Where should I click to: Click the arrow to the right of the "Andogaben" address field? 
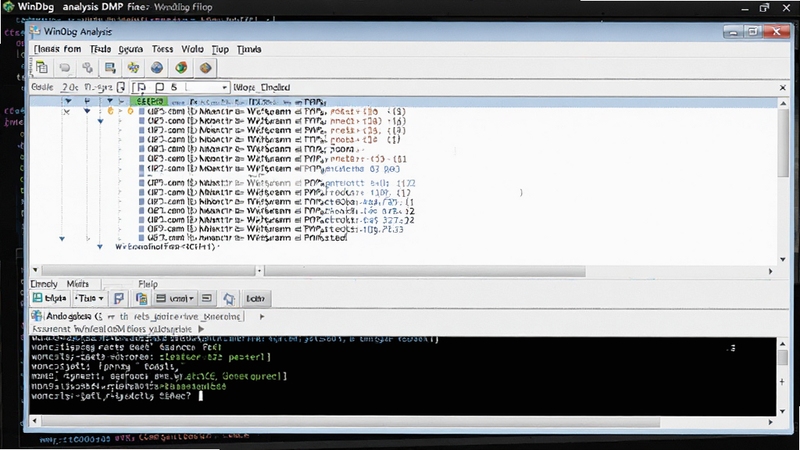point(262,317)
